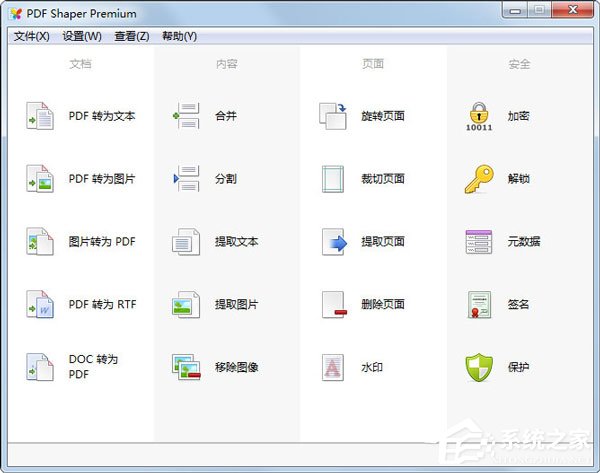This screenshot has height=473, width=600.
Task: Choose the 水印 watermark icon
Action: [333, 367]
